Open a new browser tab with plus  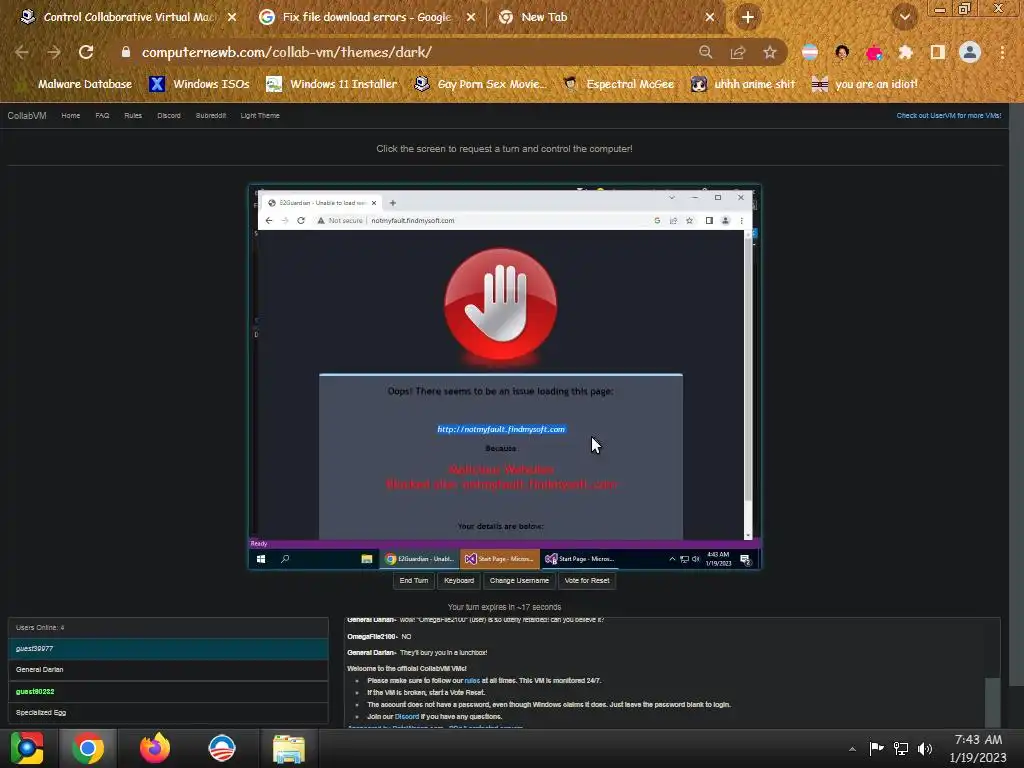coord(748,17)
